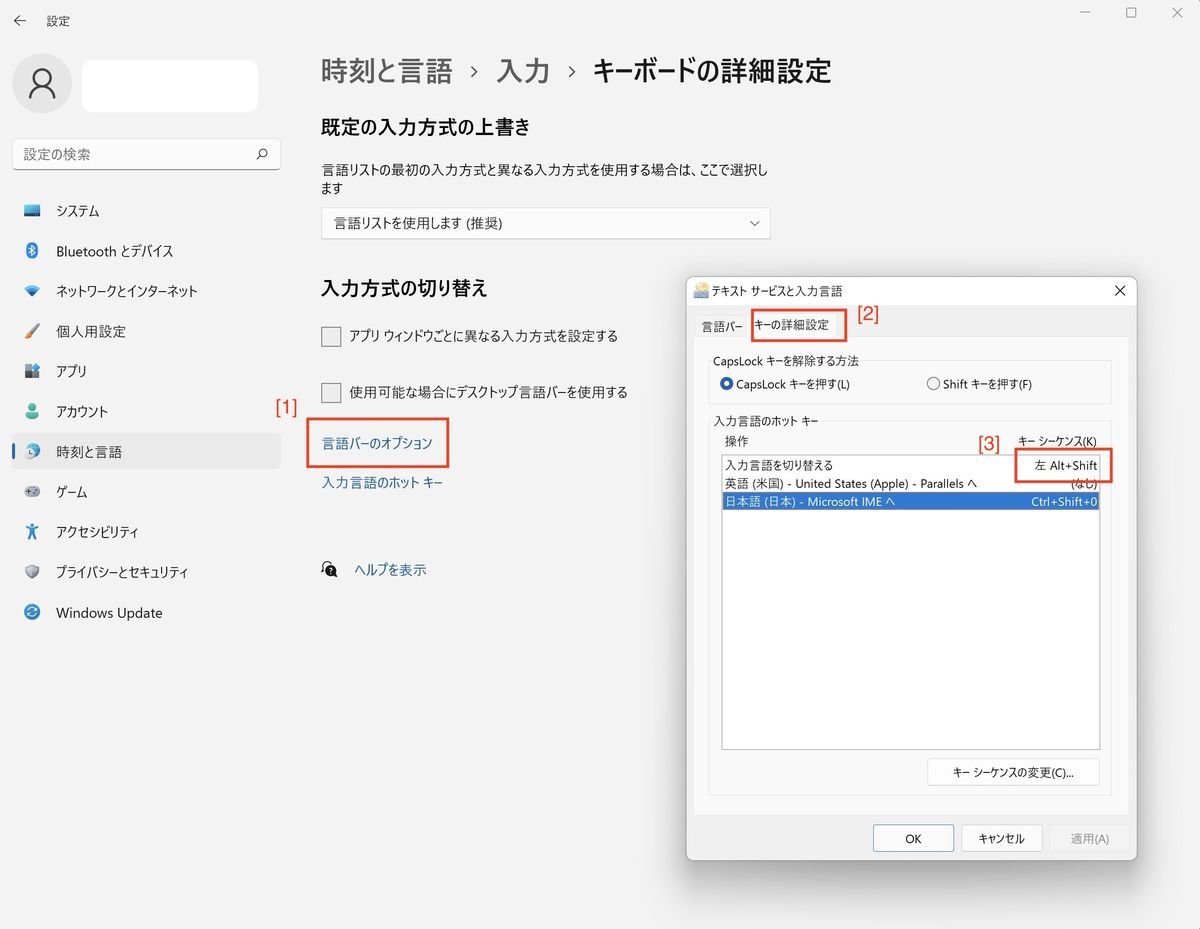The width and height of the screenshot is (1200, 929).
Task: Switch to the キーの詳細設定 tab
Action: pyautogui.click(x=797, y=326)
